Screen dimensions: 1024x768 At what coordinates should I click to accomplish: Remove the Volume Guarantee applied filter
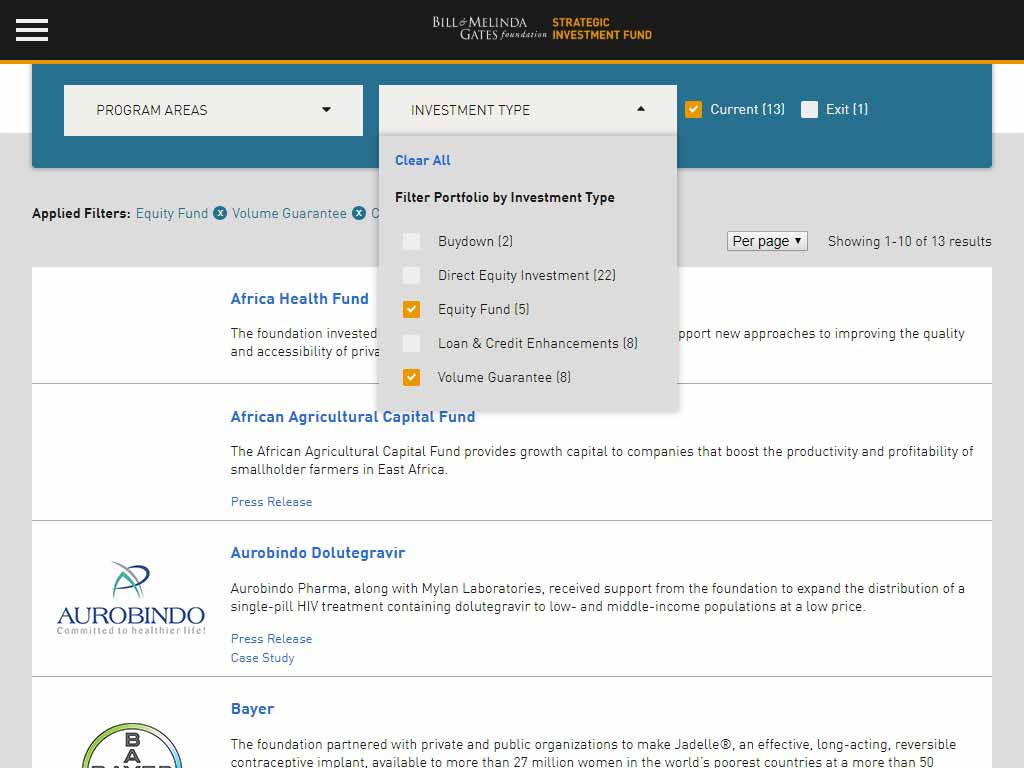pos(358,213)
